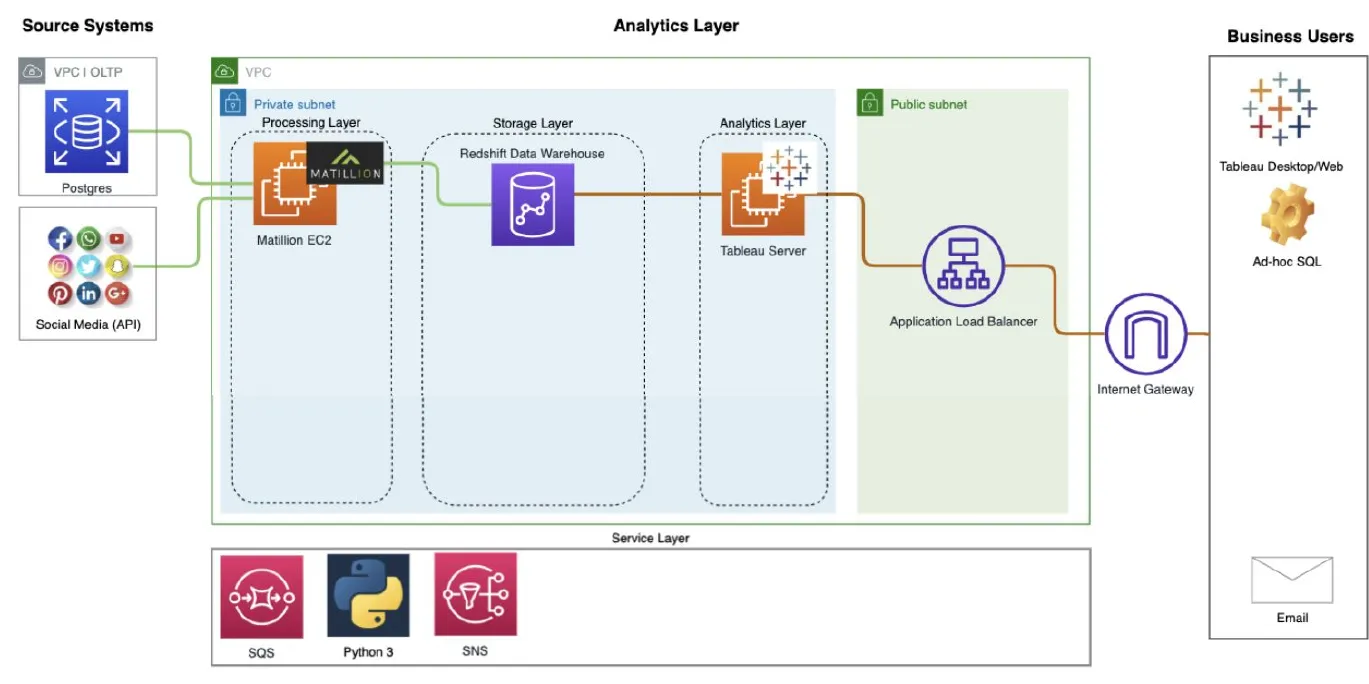The height and width of the screenshot is (684, 1369).
Task: Select the 'Email' caption
Action: point(1292,618)
